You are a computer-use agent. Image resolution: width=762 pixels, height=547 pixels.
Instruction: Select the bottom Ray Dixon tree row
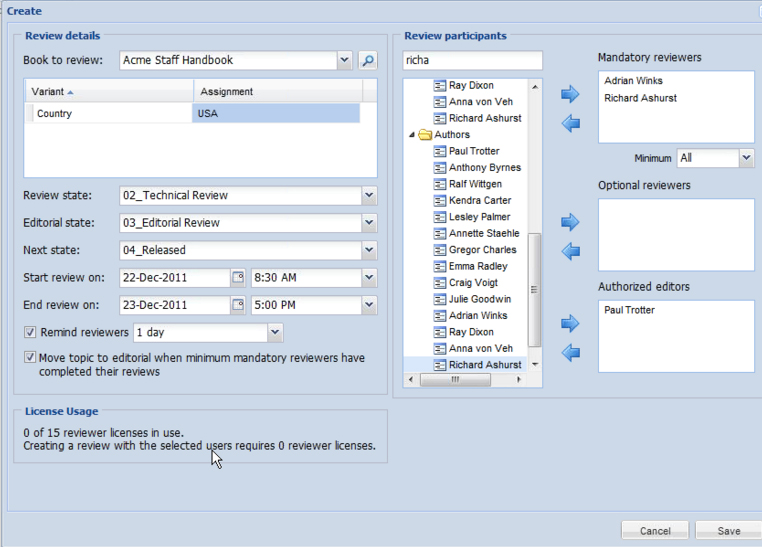(465, 332)
